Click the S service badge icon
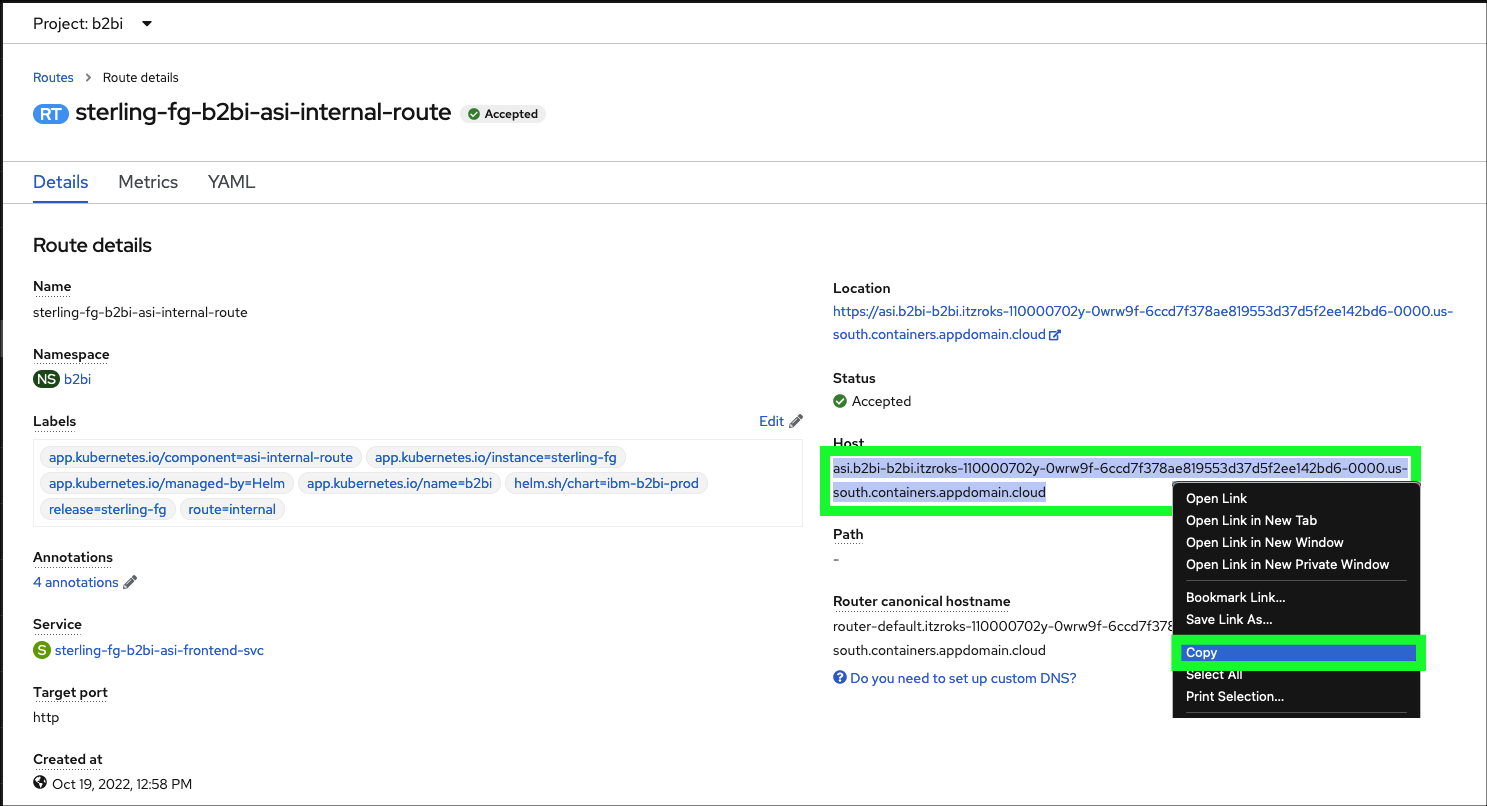Image resolution: width=1487 pixels, height=806 pixels. pyautogui.click(x=42, y=650)
